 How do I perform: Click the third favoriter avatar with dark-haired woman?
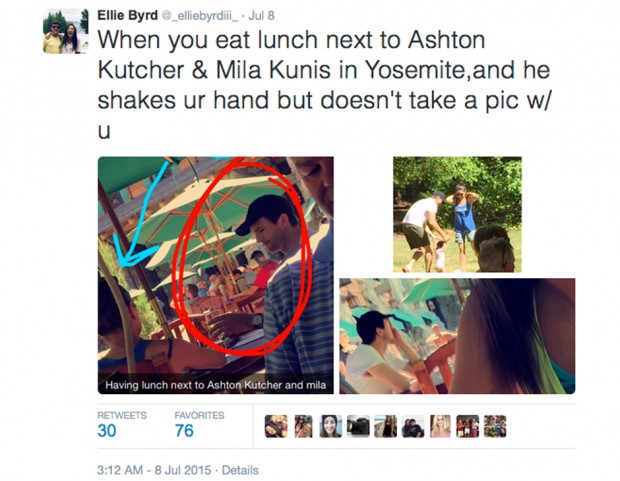pos(331,426)
